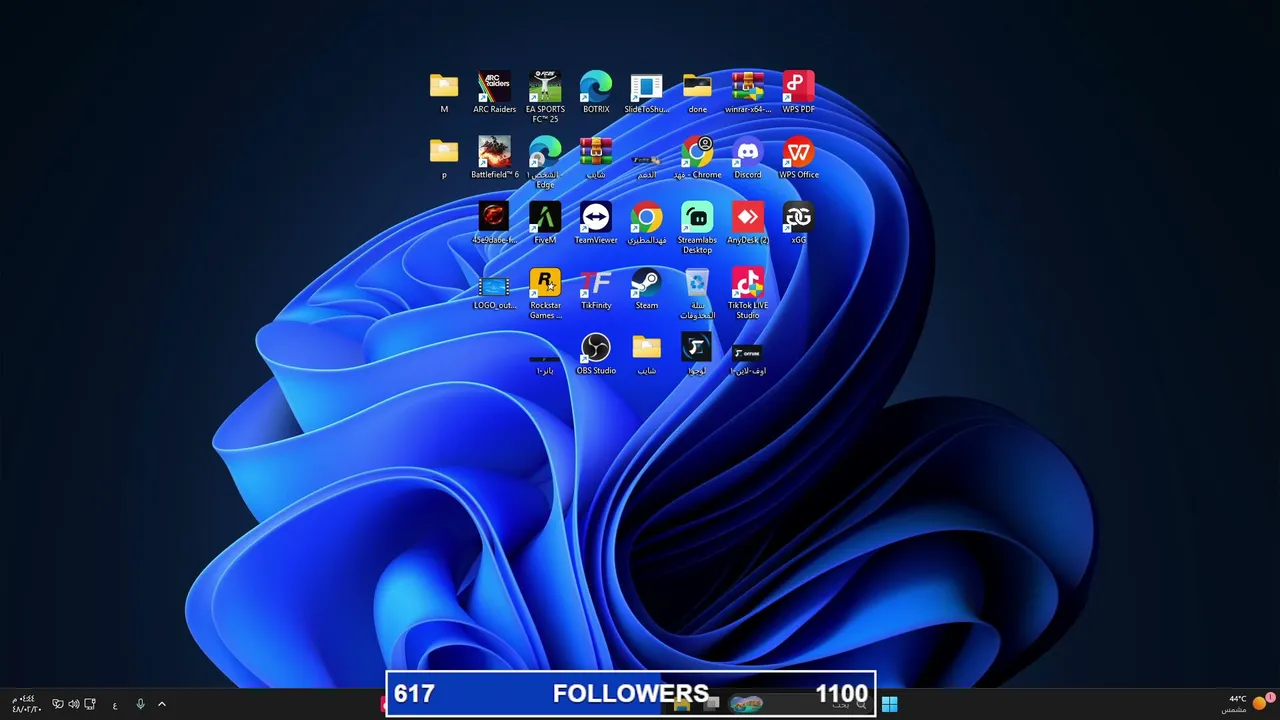The image size is (1280, 720).
Task: Select the winrar-x64 installer icon
Action: tap(748, 92)
